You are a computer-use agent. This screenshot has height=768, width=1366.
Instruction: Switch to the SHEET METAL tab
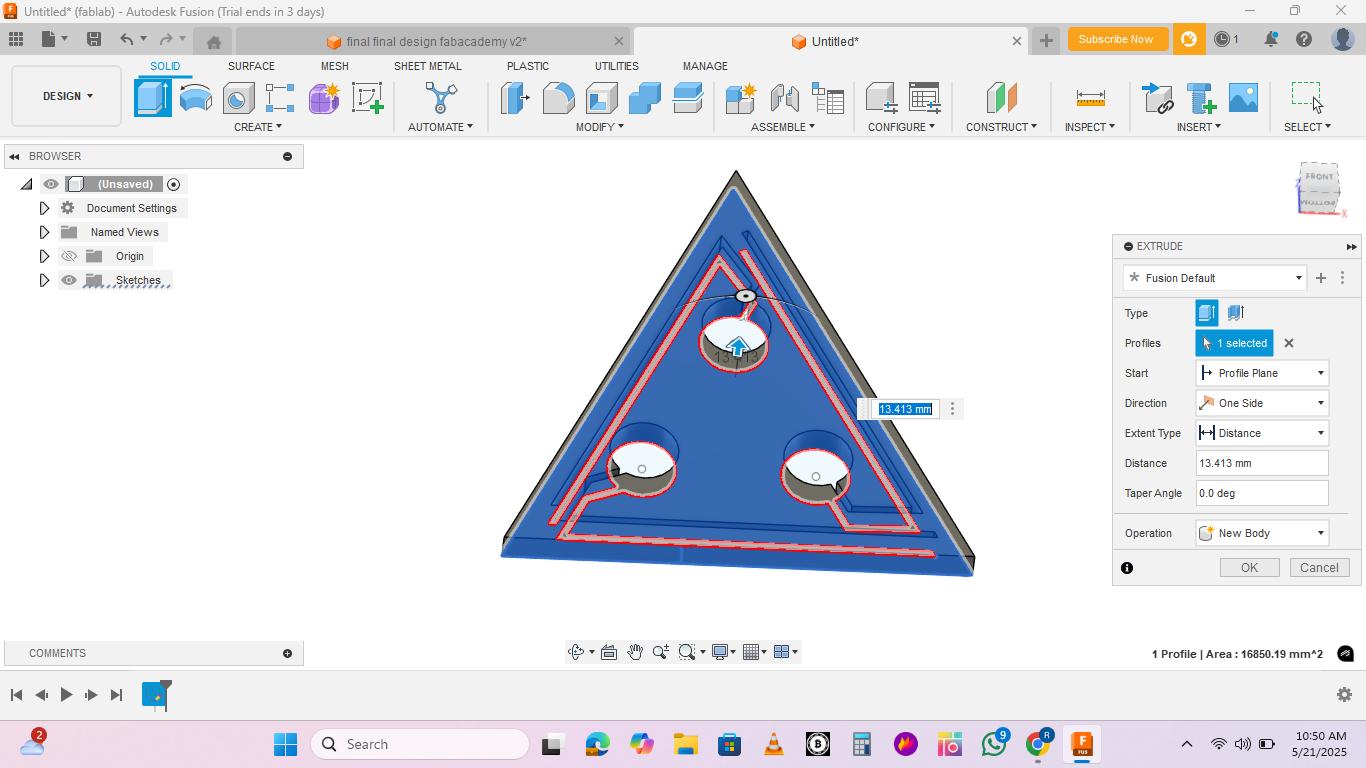(x=428, y=66)
